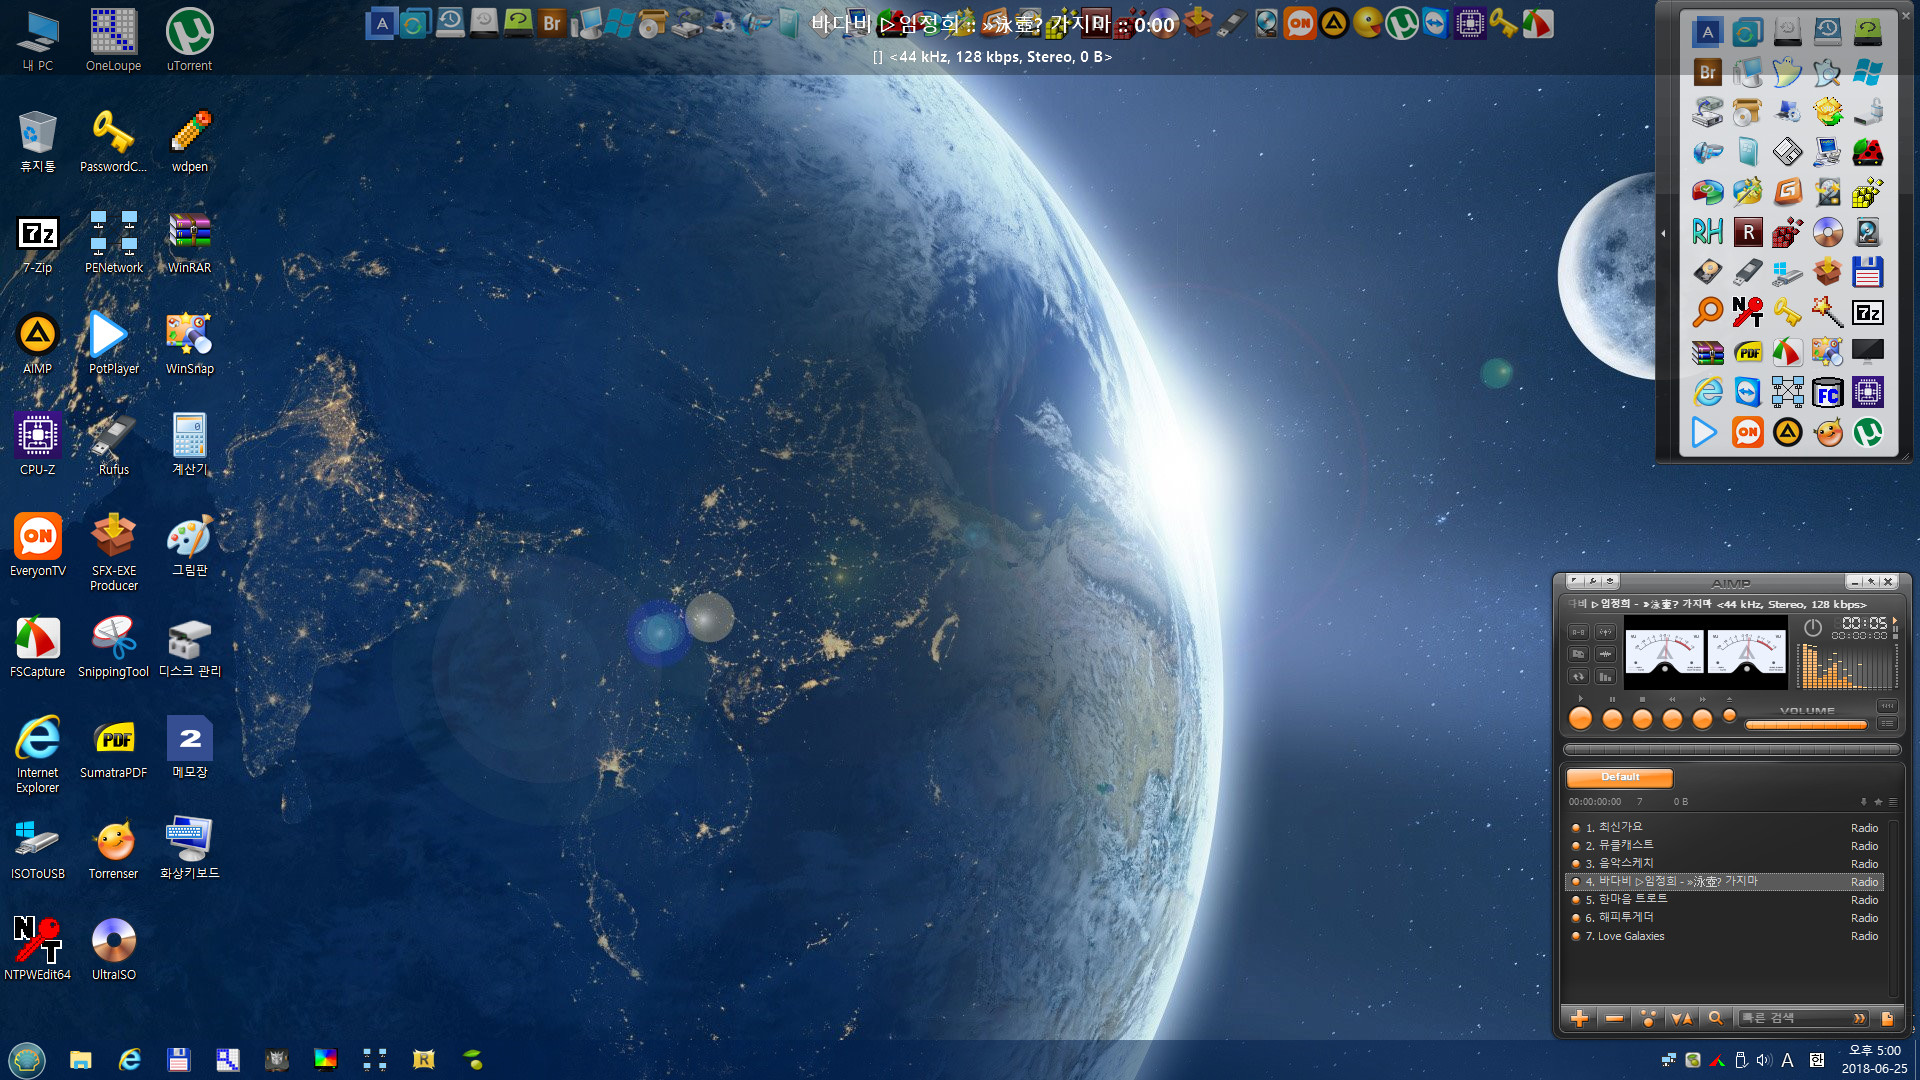
Task: Adjust the AIMP volume slider
Action: pos(1806,725)
